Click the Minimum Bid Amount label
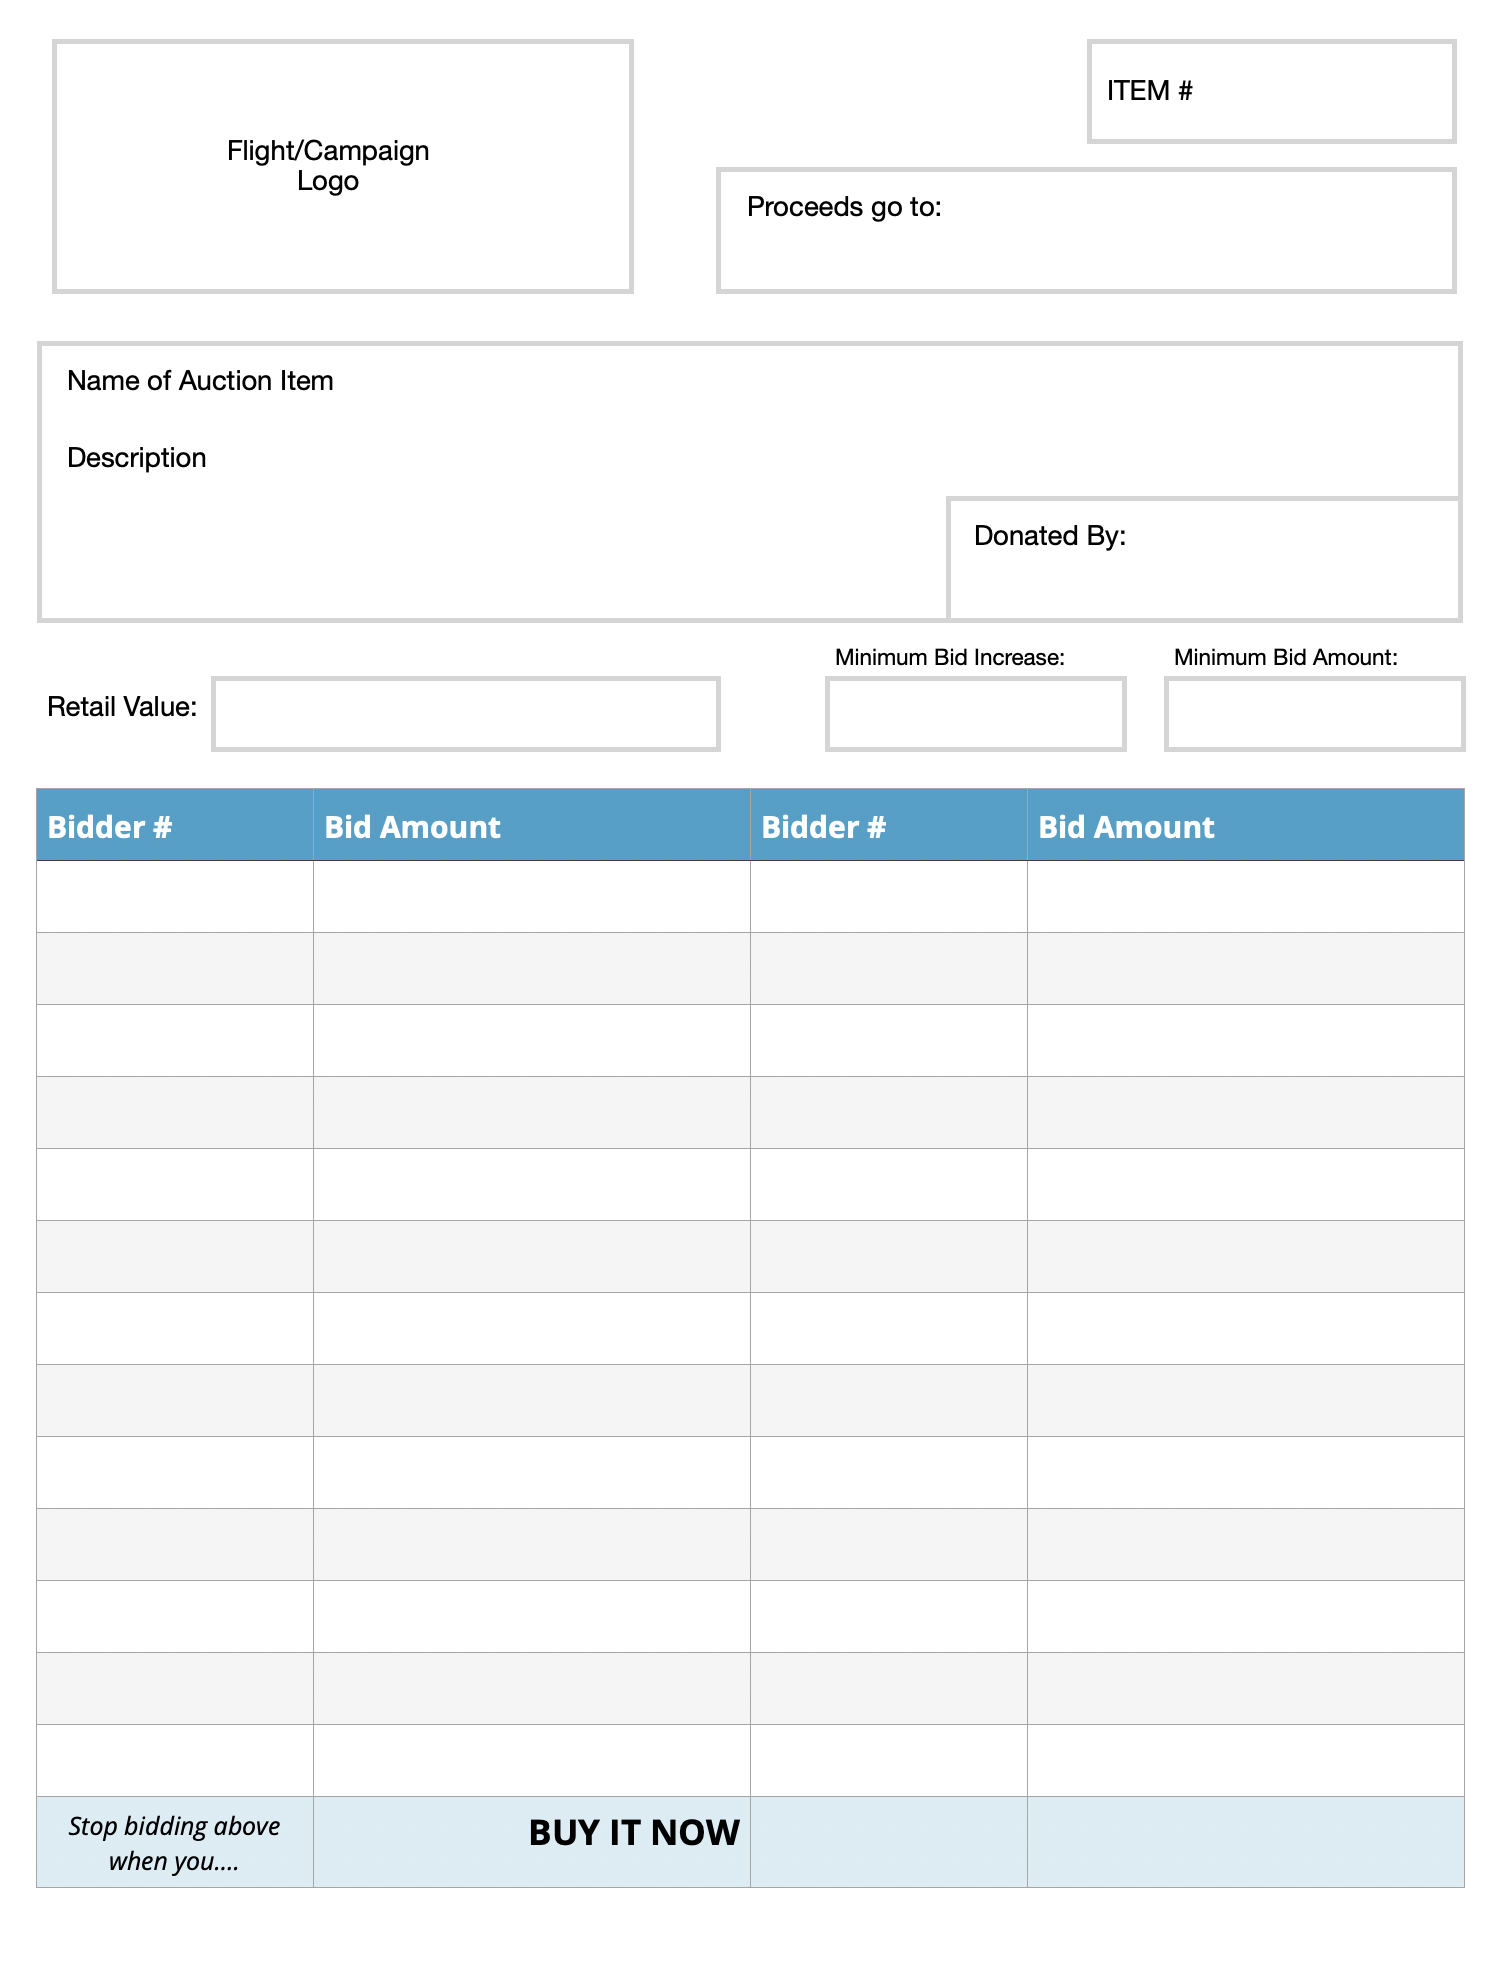 point(1286,657)
